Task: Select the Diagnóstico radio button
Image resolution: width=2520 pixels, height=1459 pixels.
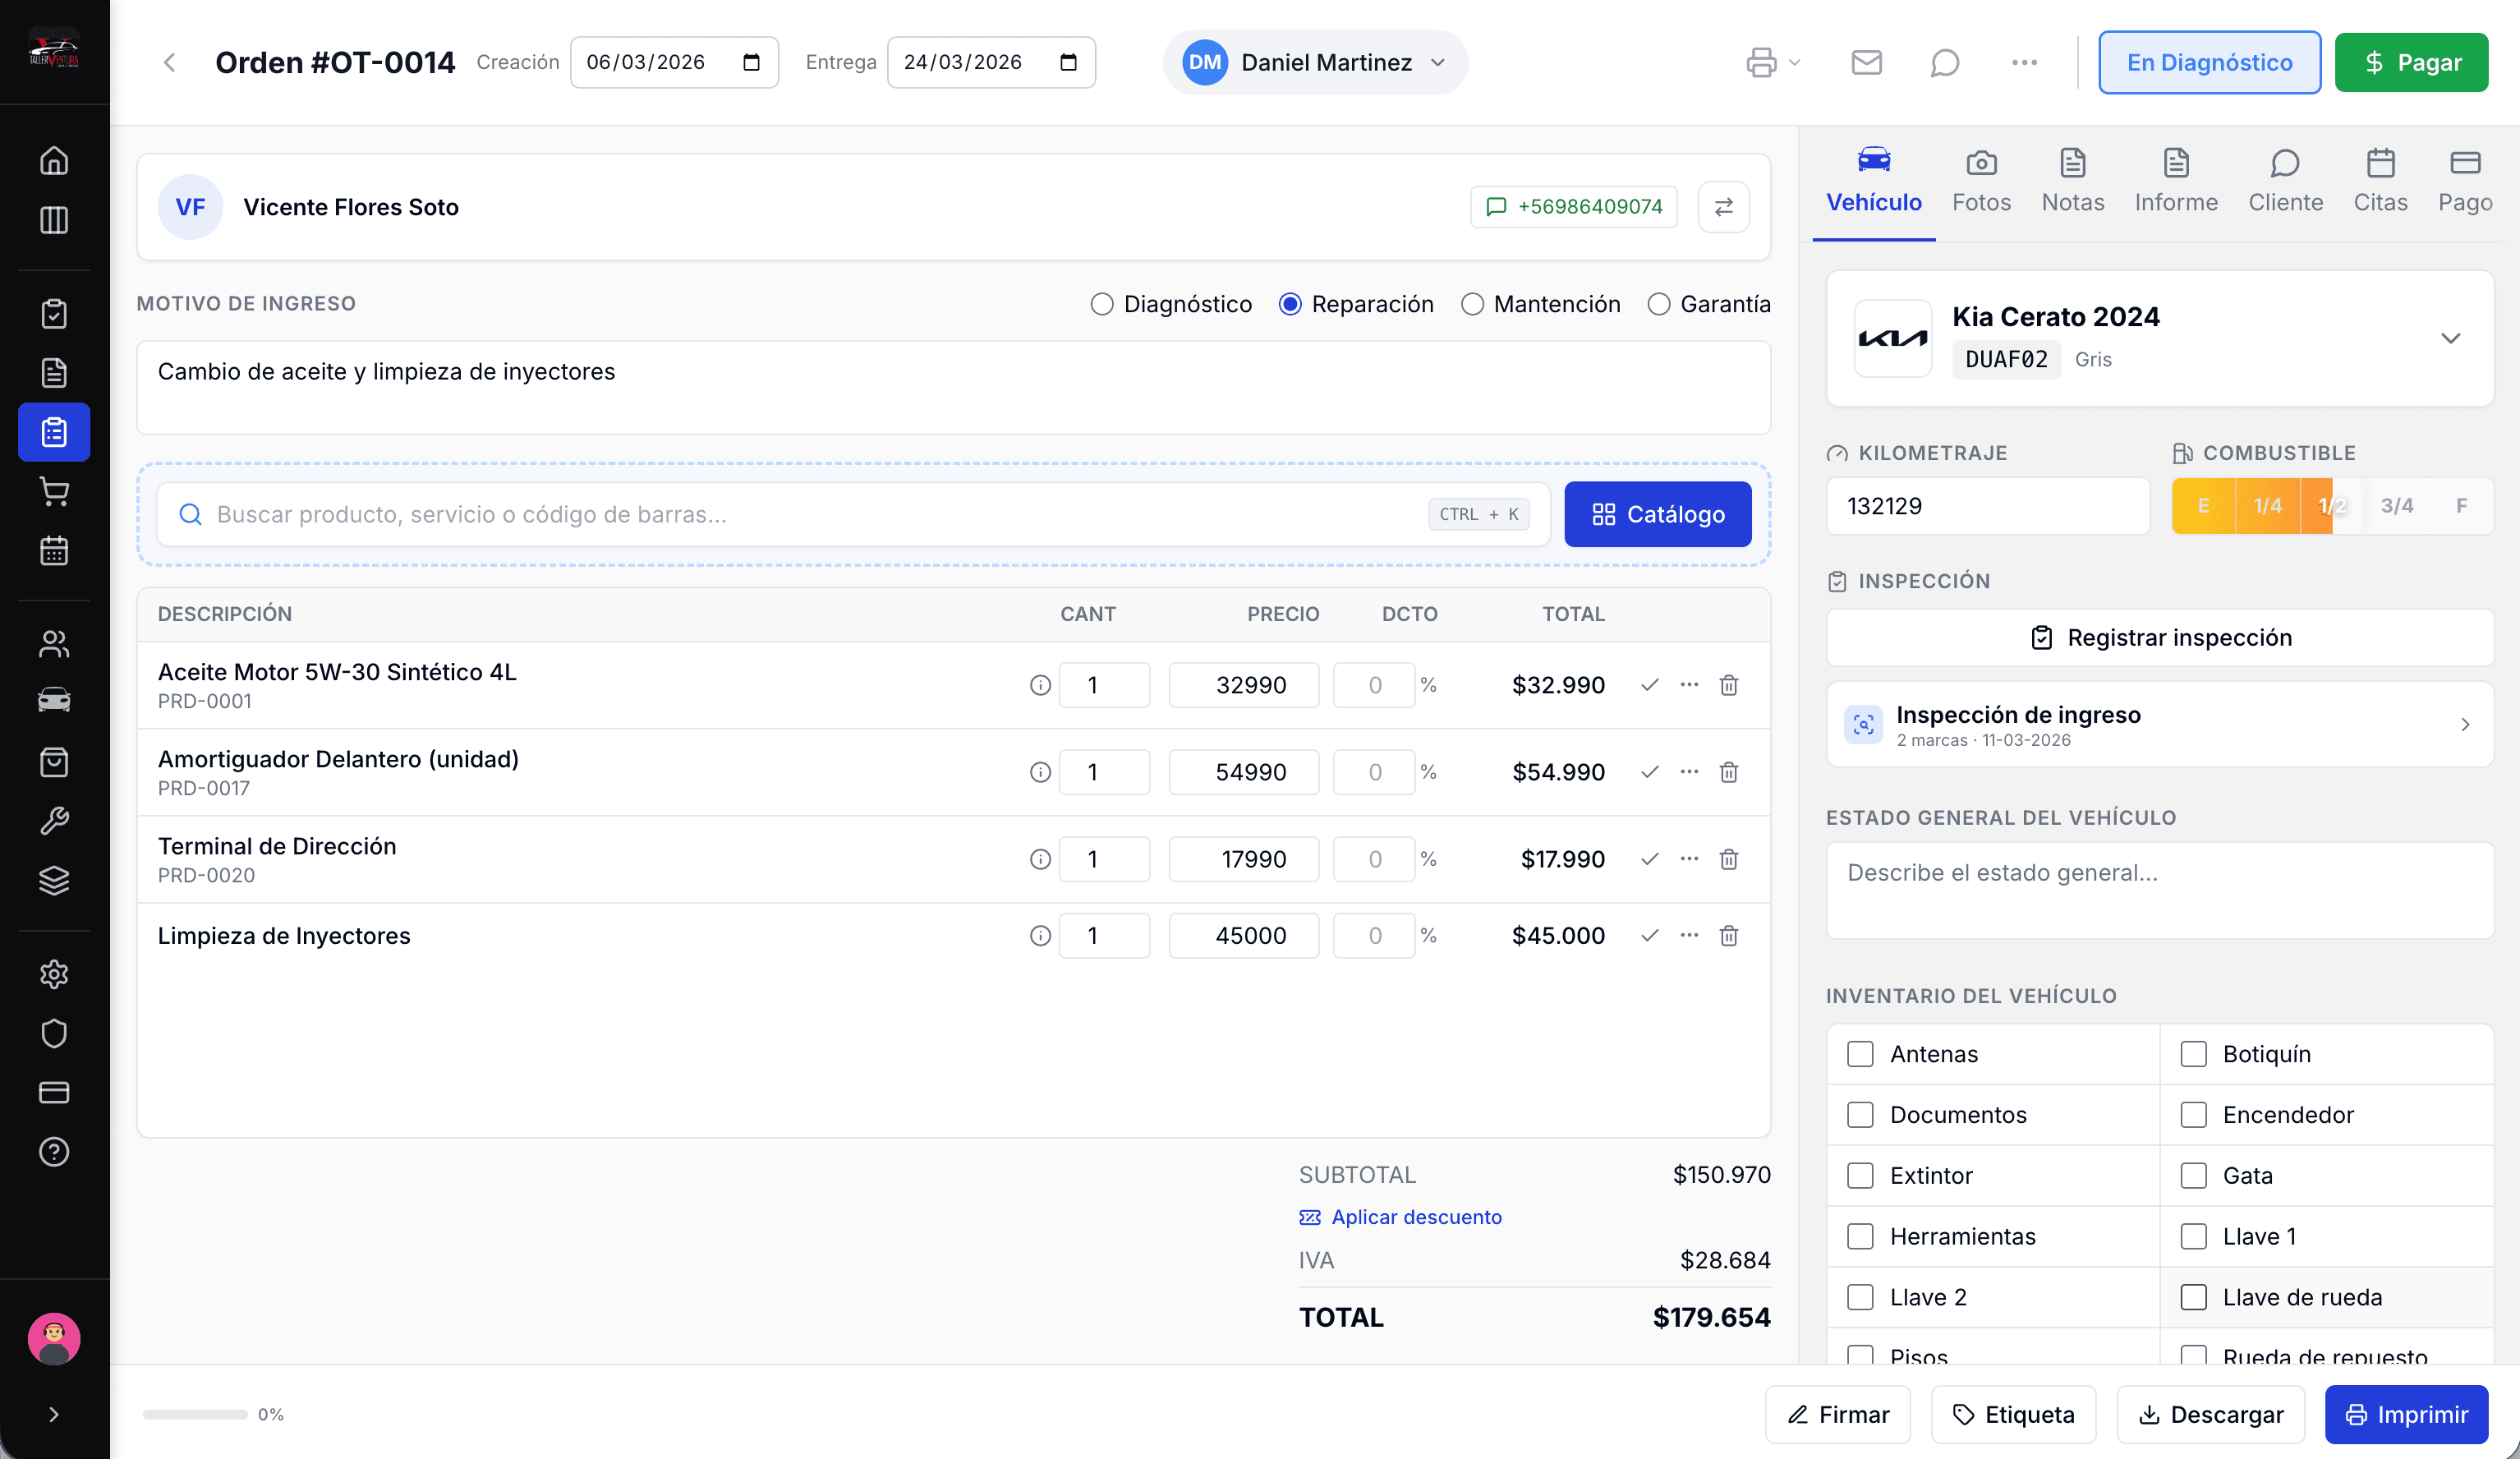Action: tap(1101, 304)
